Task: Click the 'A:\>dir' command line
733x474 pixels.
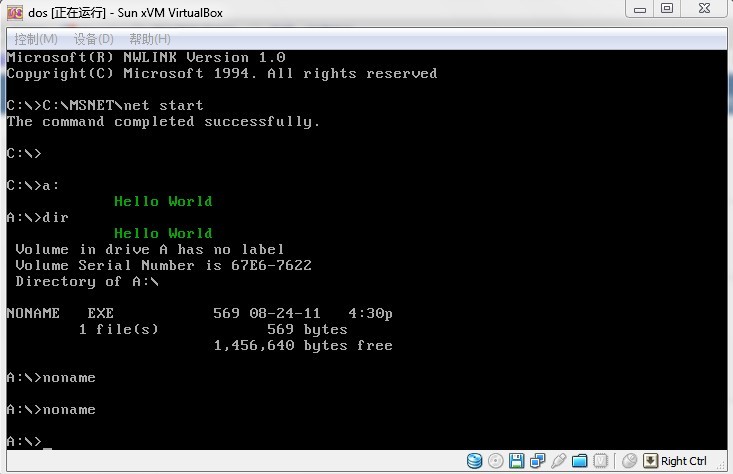Action: coord(37,217)
